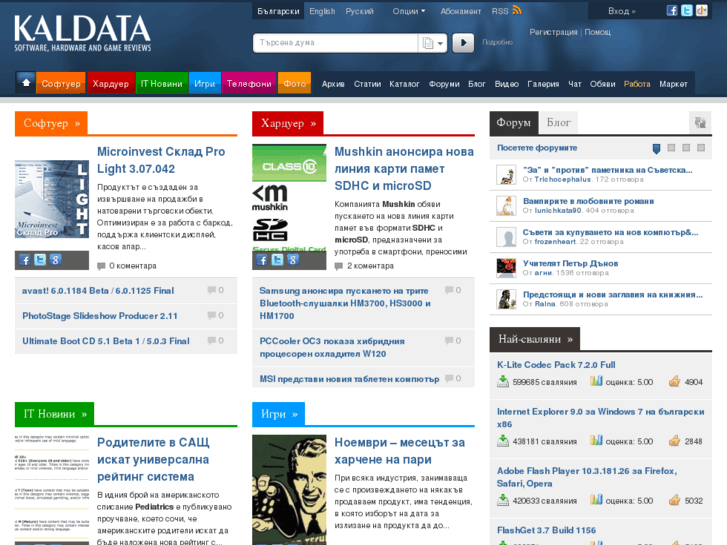Open the Софтуер orange nav tab

pos(61,83)
